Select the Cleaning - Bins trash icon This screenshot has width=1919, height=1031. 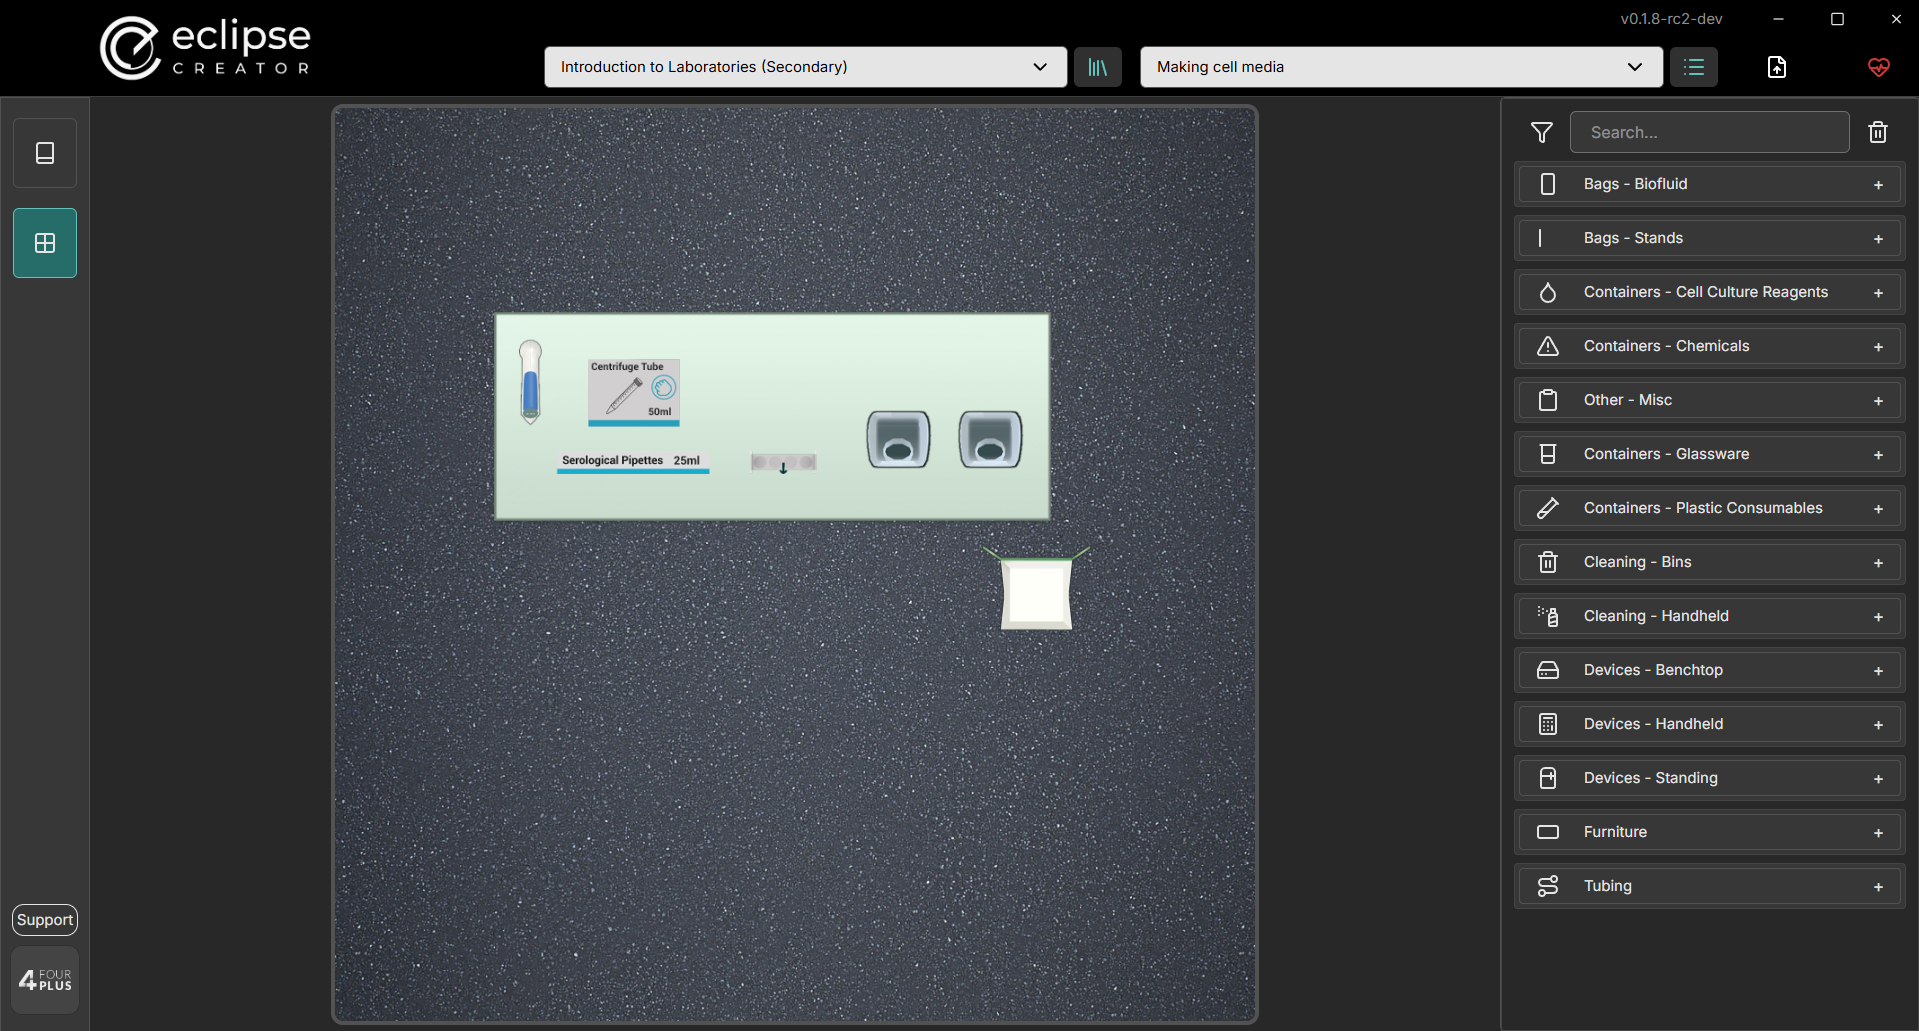1548,562
